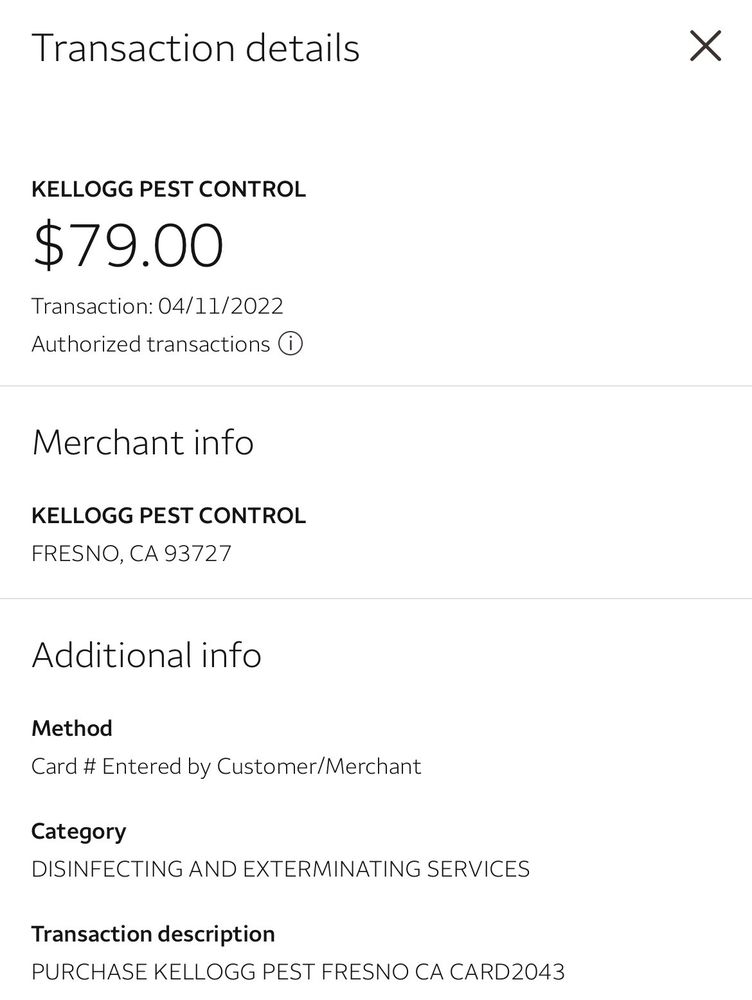
Task: Select the Method field label
Action: click(71, 728)
